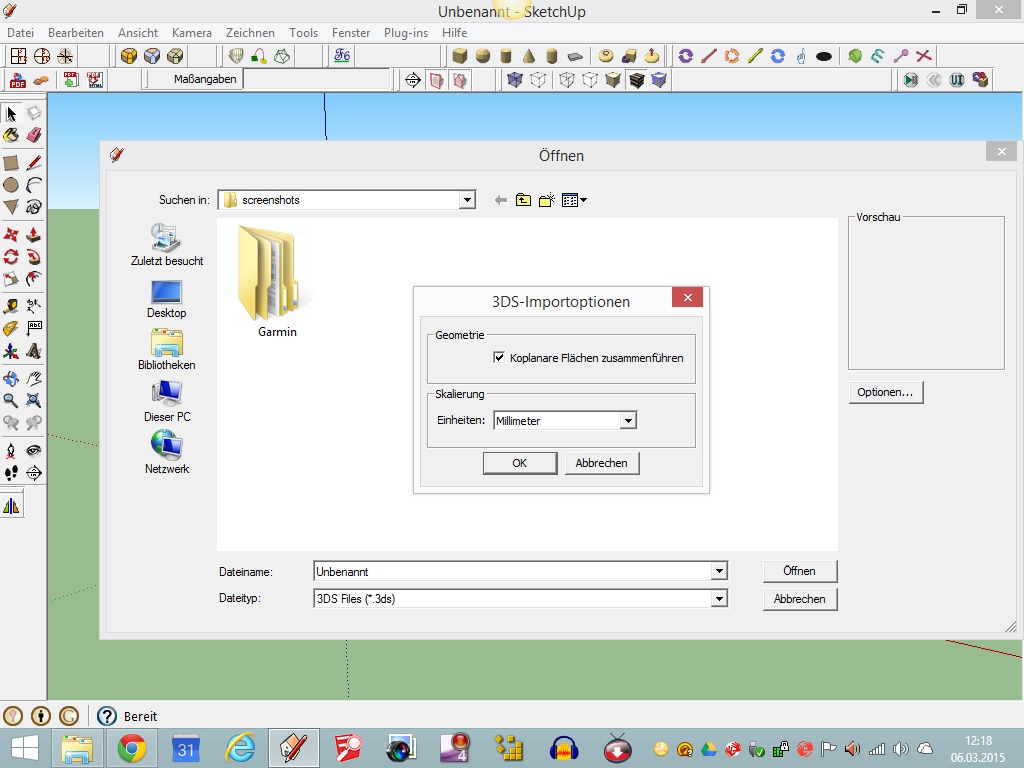This screenshot has width=1024, height=768.
Task: Pick the Paint Bucket tool
Action: pyautogui.click(x=11, y=135)
